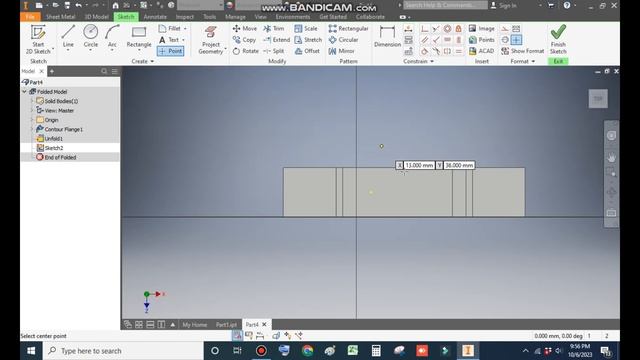
Task: Switch to the Part1.ipt document tab
Action: click(226, 324)
